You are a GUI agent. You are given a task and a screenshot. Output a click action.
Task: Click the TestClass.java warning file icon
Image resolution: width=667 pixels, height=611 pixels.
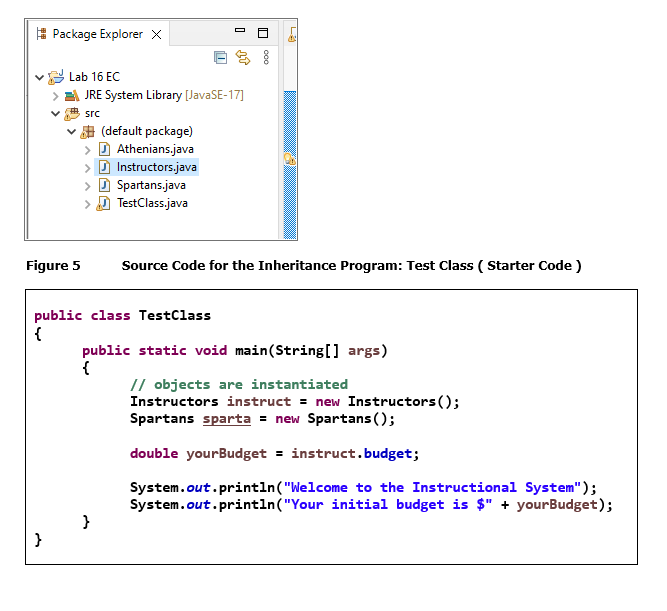click(x=103, y=203)
